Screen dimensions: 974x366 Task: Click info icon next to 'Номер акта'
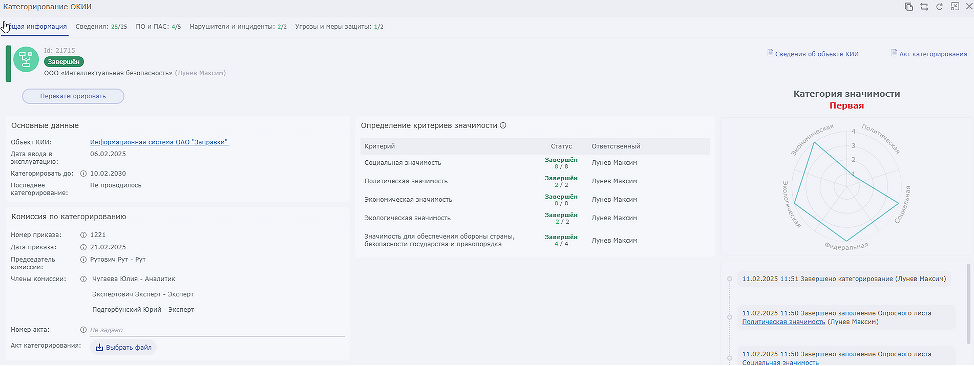[x=84, y=330]
